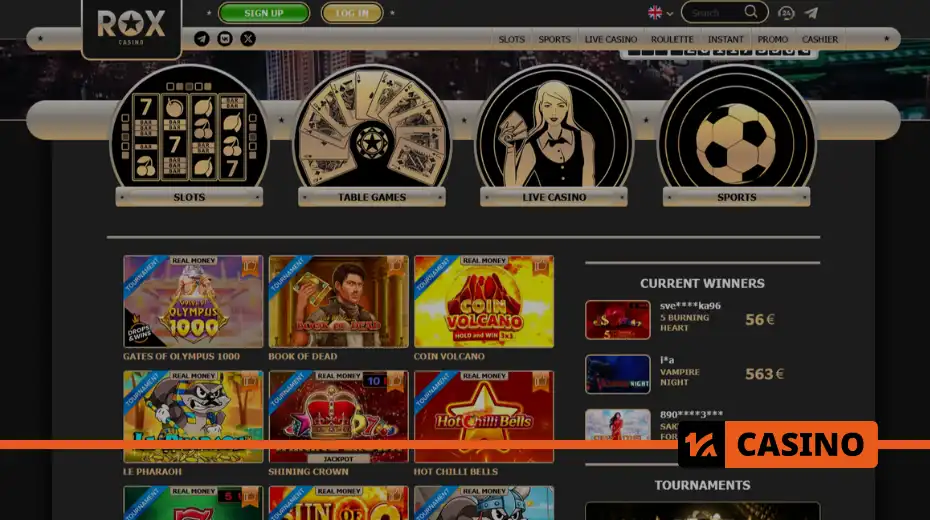Go to the Instant menu item
Image resolution: width=930 pixels, height=520 pixels.
[725, 39]
